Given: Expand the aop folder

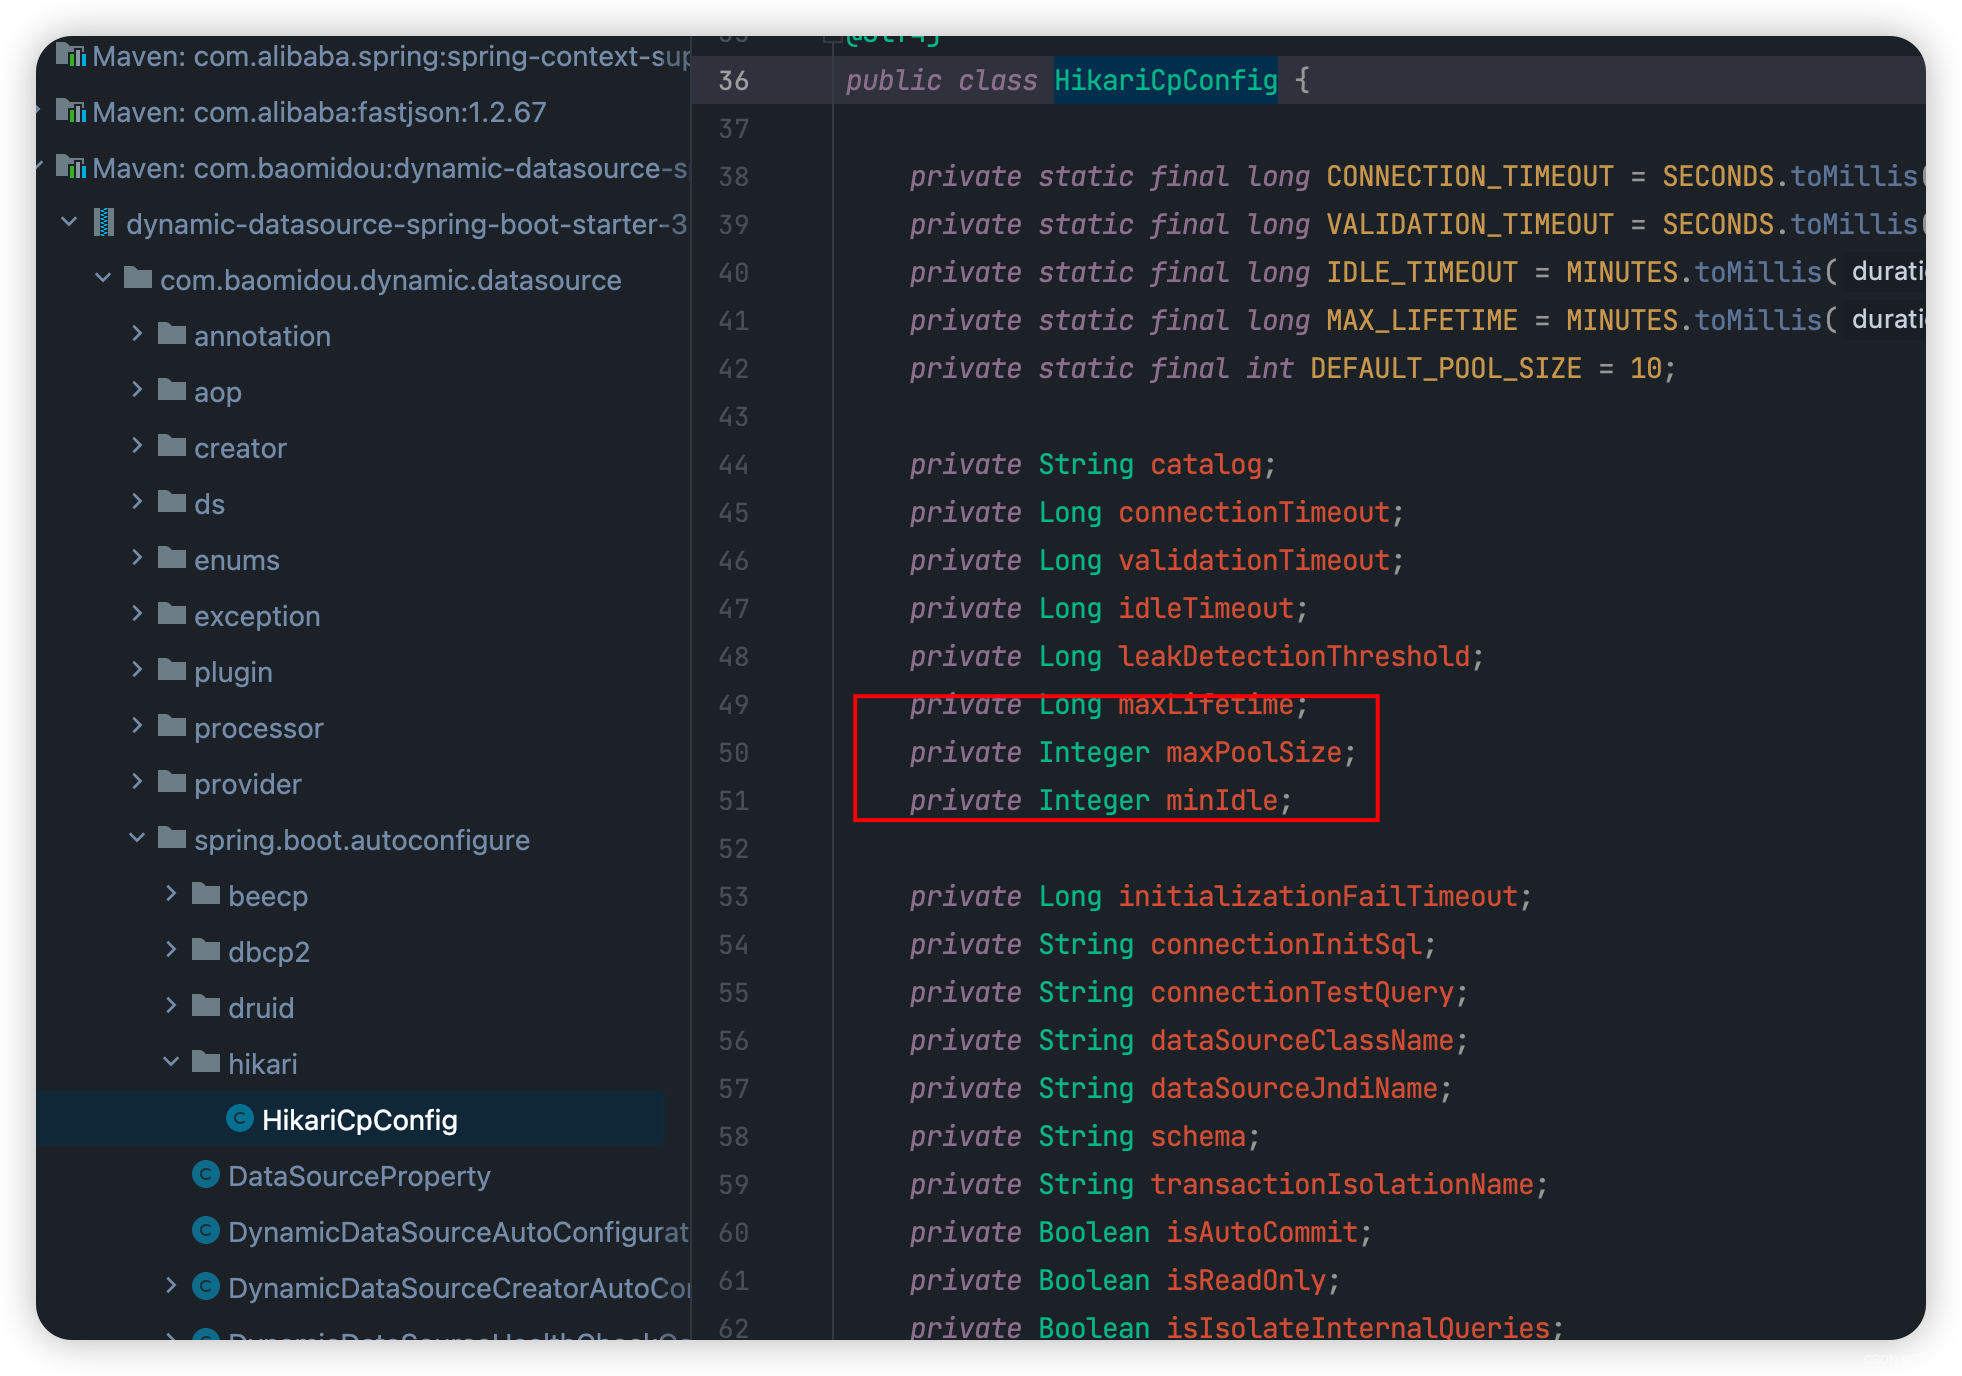Looking at the screenshot, I should [138, 390].
